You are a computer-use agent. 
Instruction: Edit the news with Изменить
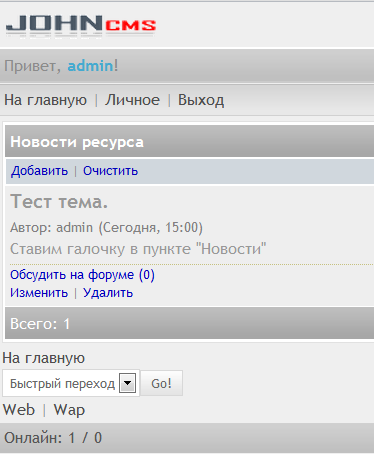(x=39, y=293)
